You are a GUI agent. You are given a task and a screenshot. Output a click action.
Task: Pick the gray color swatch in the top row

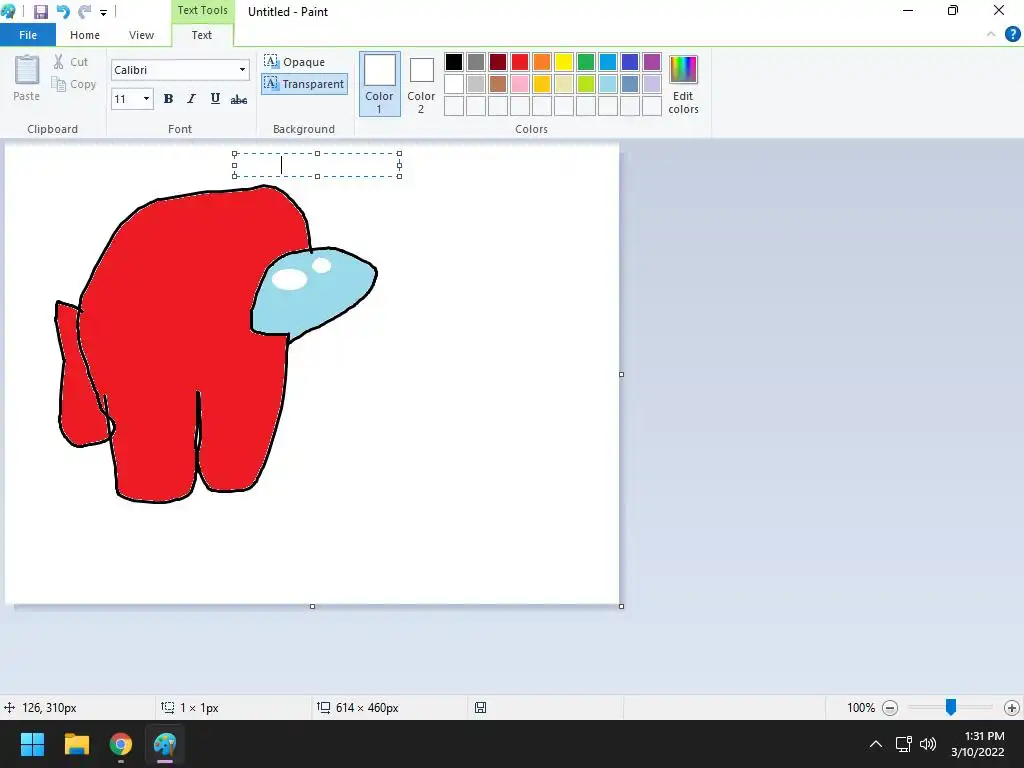point(476,62)
